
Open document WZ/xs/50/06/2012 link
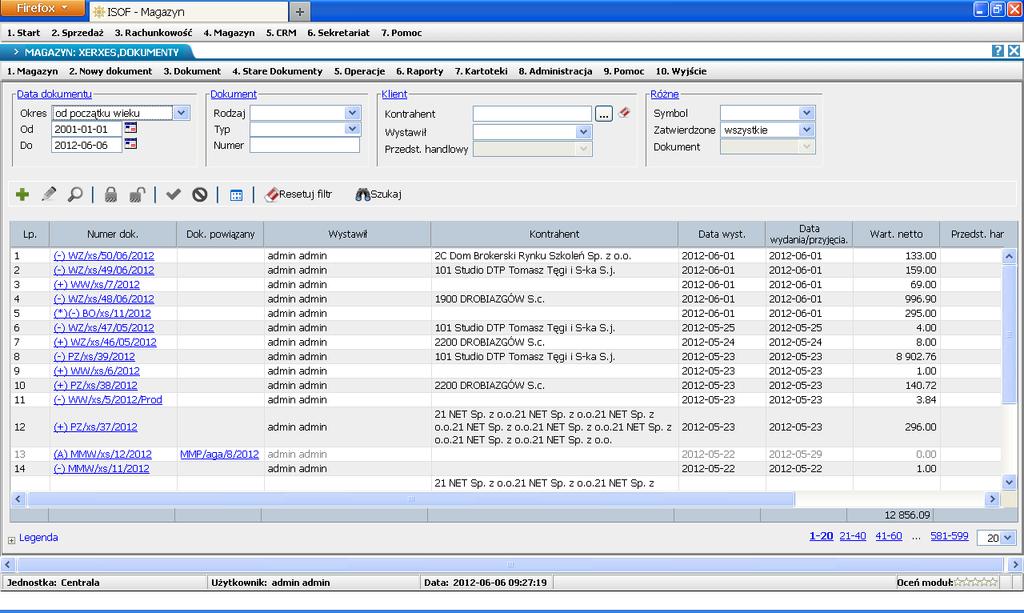click(x=104, y=256)
